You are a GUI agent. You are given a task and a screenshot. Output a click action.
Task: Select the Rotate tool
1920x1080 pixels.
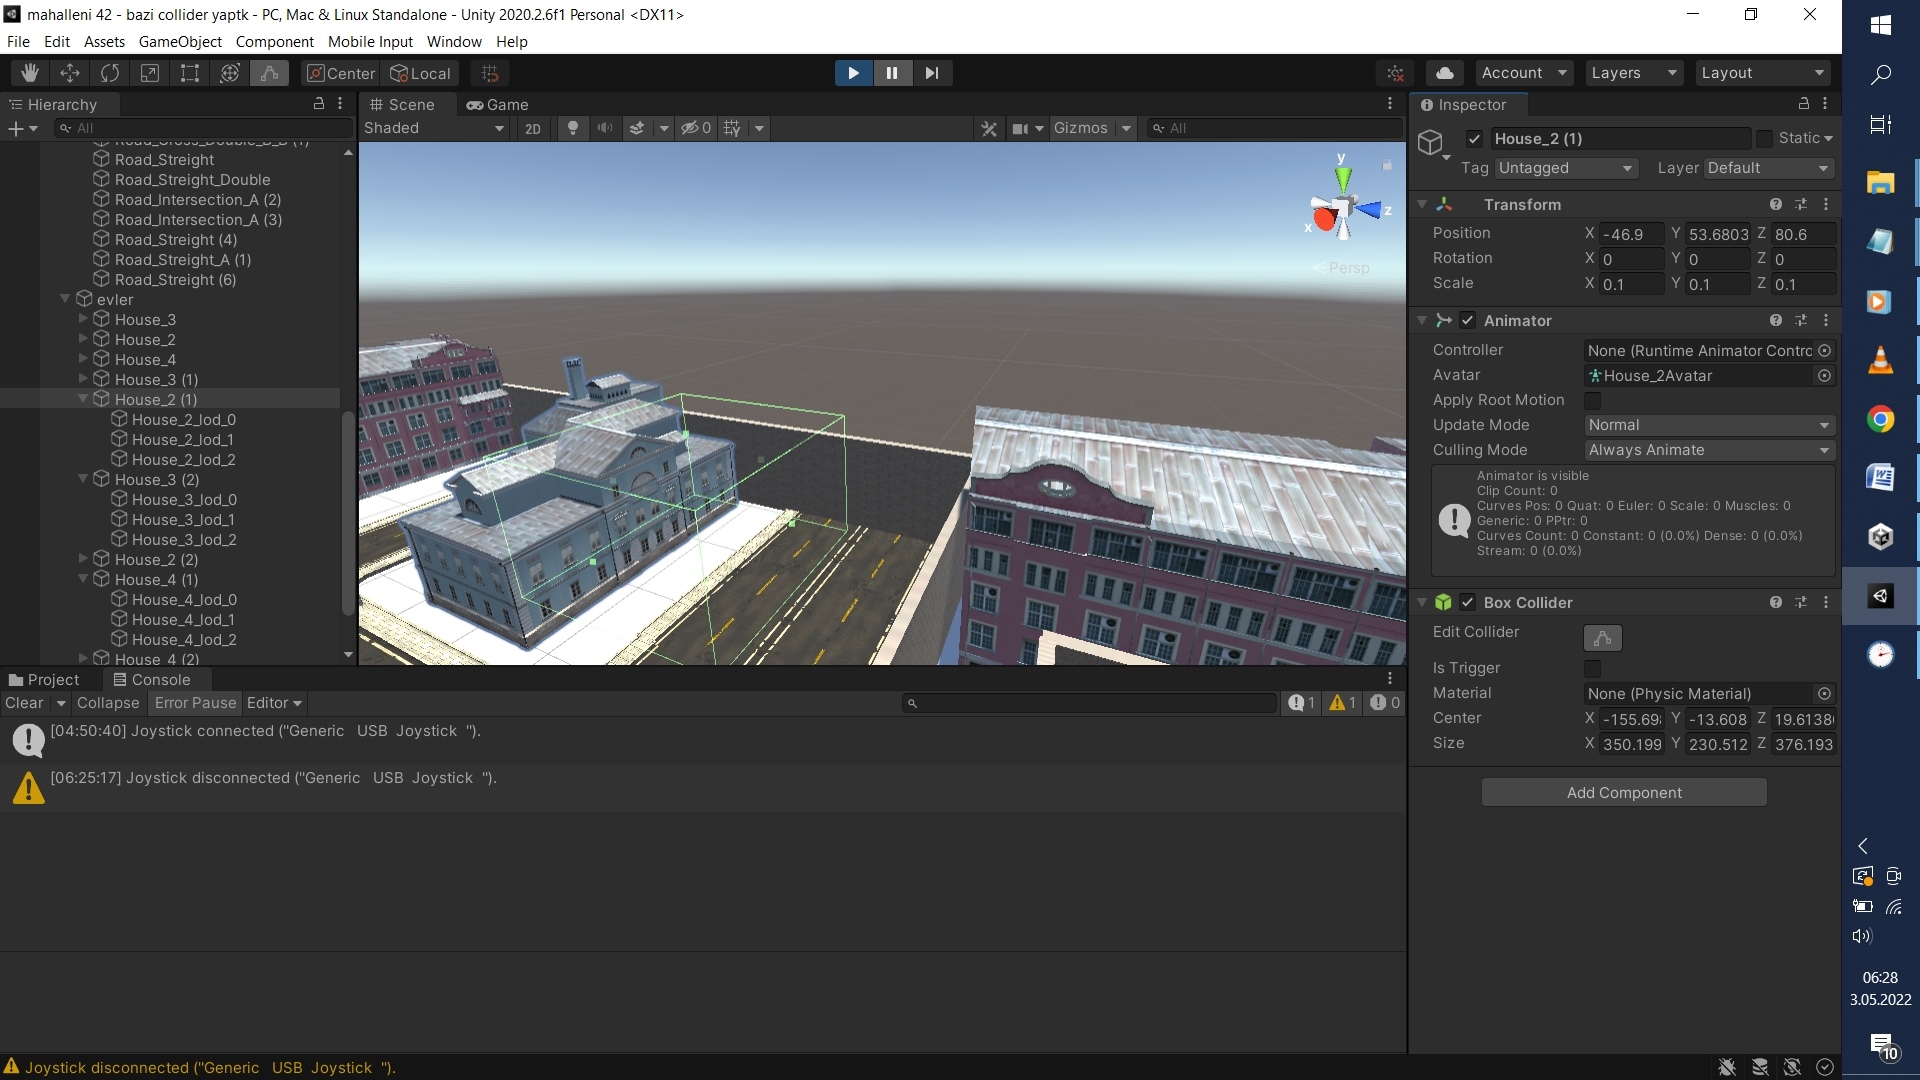point(110,73)
